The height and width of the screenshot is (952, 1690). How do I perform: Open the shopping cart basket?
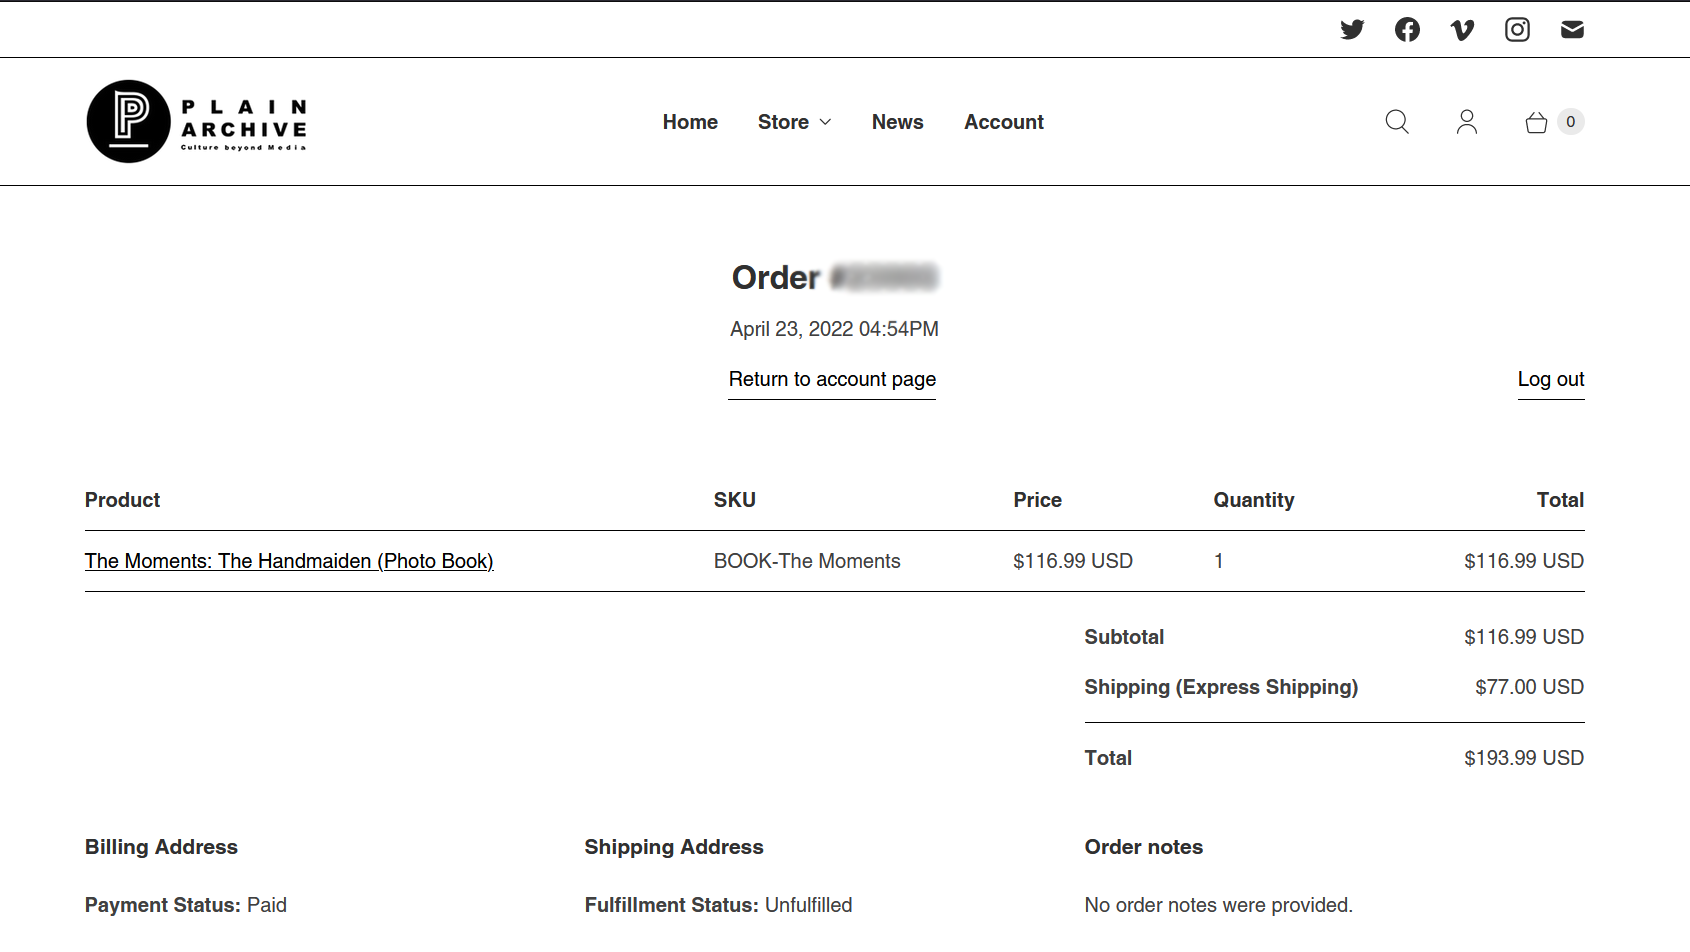1537,123
